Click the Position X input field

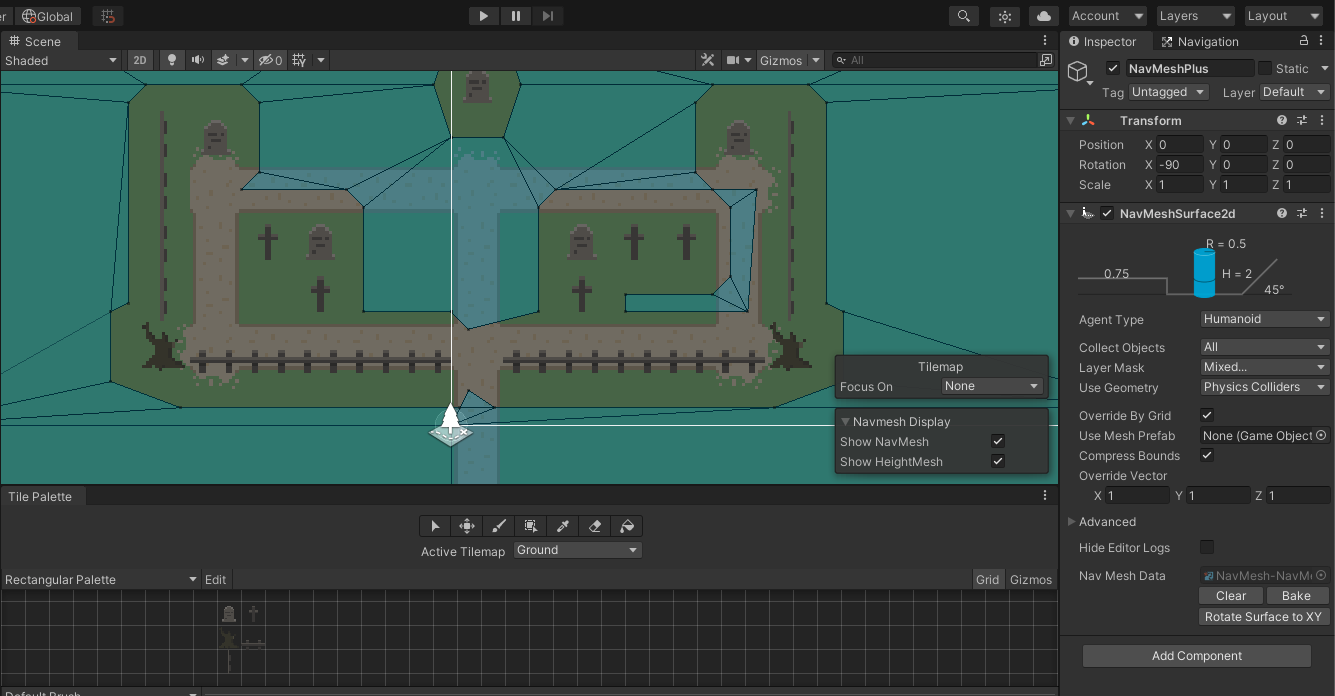coord(1179,145)
